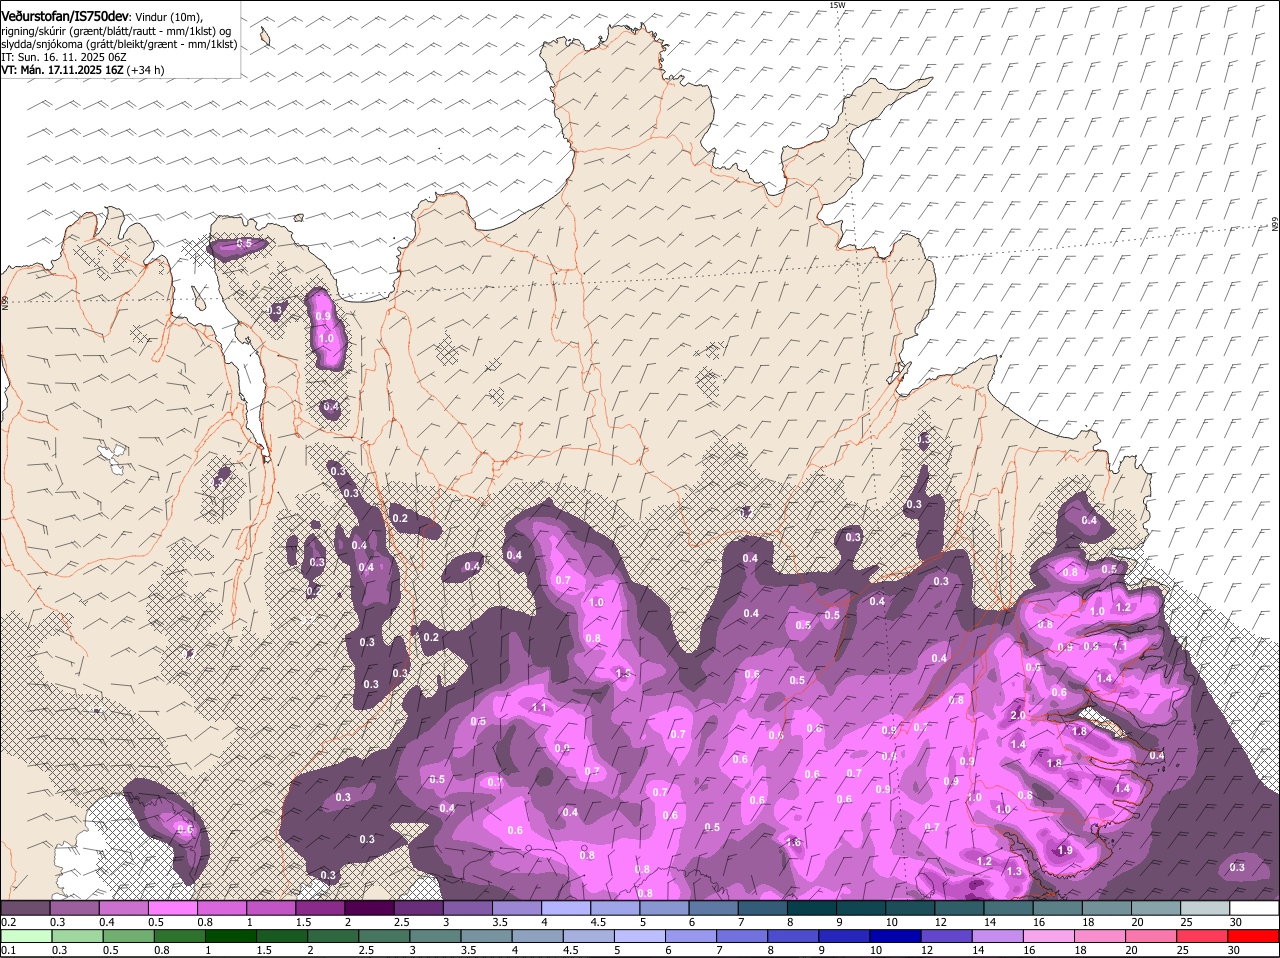Pick the 6–7 steel blue swatch, upper legend
Viewport: 1280px width, 958px height.
click(713, 907)
